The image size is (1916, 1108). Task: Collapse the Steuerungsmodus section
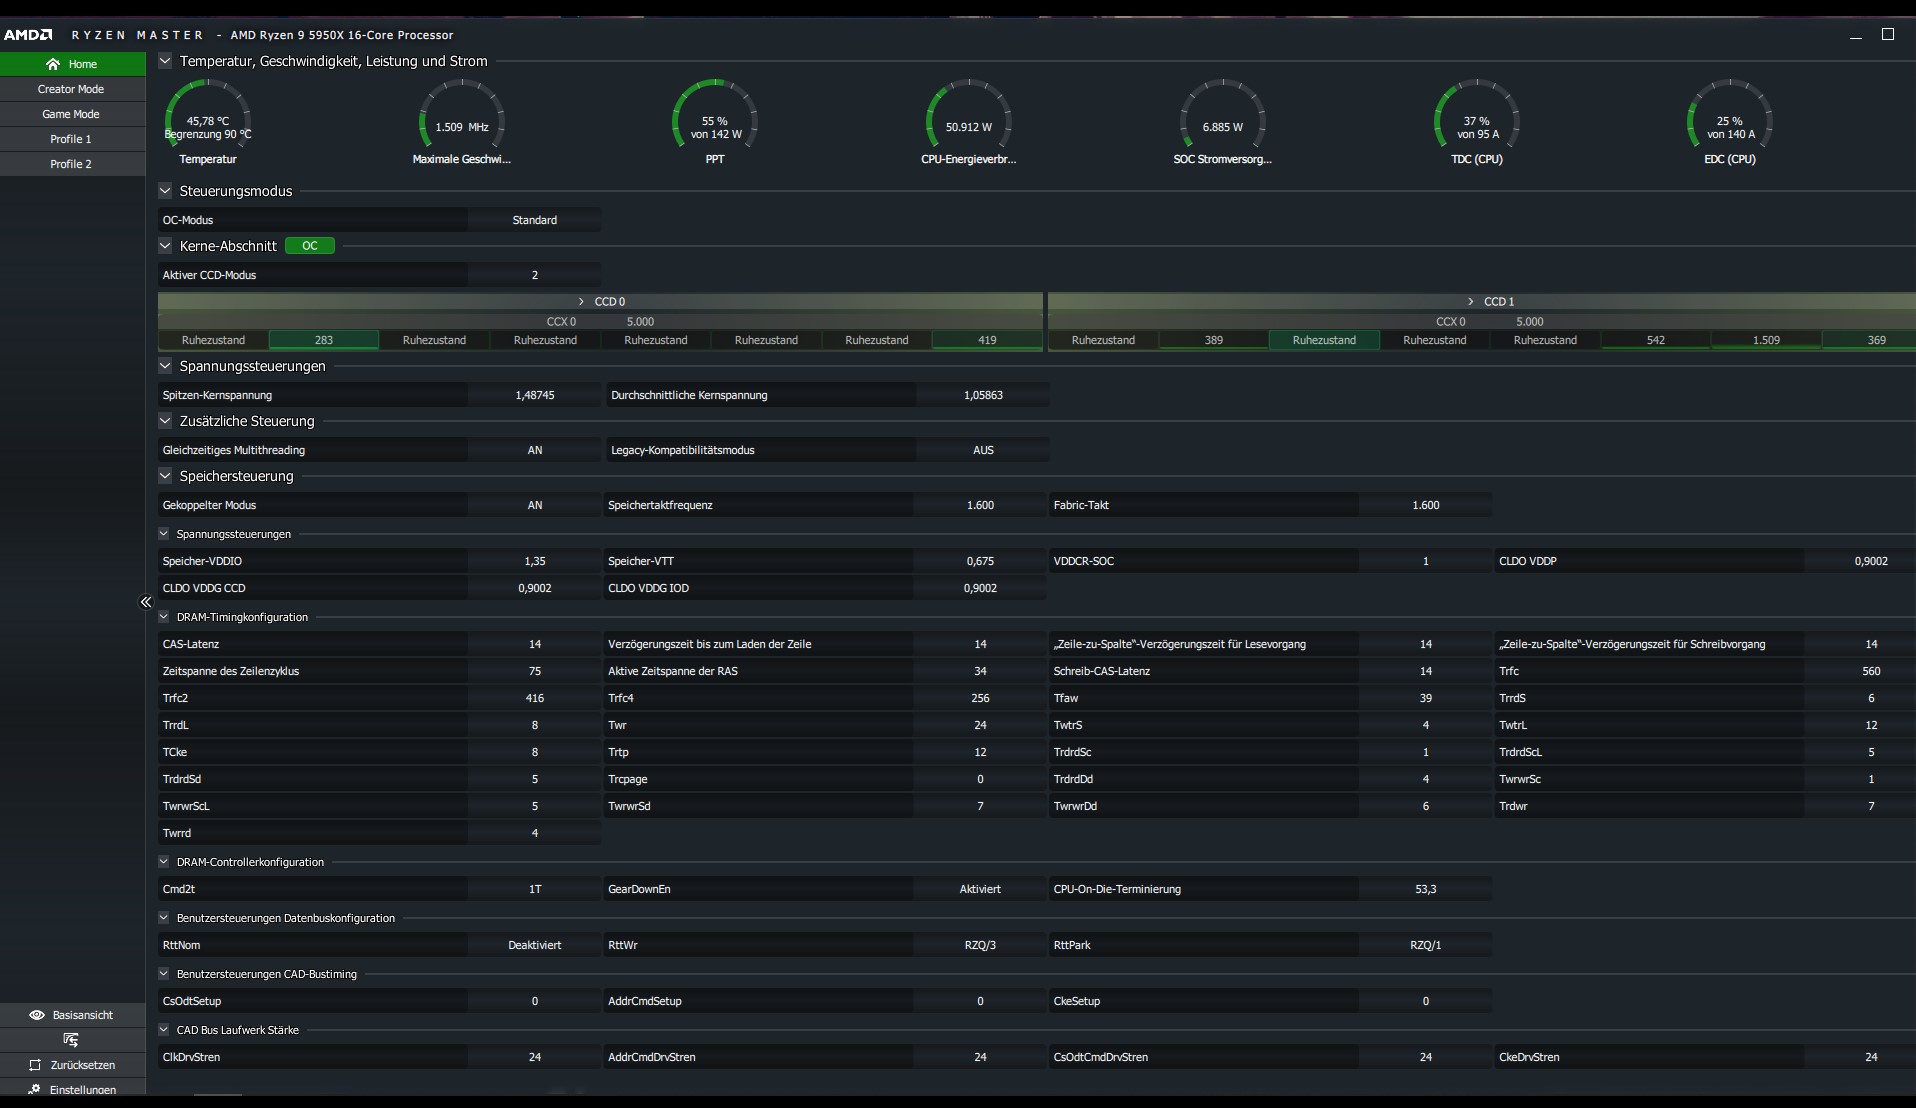pyautogui.click(x=165, y=191)
